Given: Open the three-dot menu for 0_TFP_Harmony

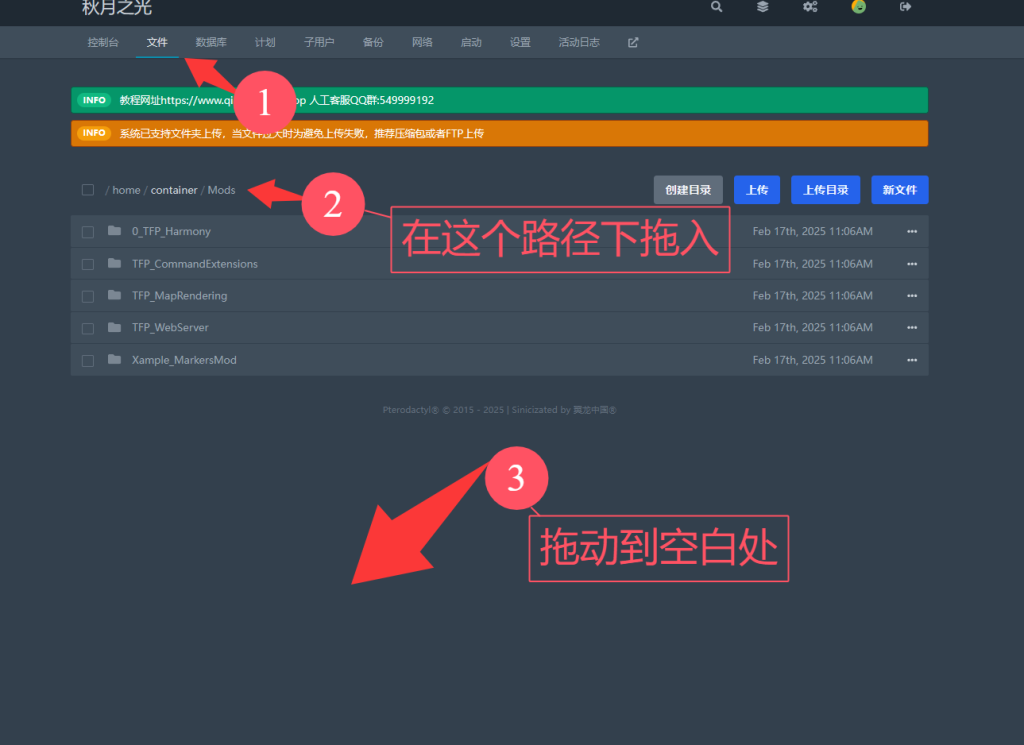Looking at the screenshot, I should point(911,232).
